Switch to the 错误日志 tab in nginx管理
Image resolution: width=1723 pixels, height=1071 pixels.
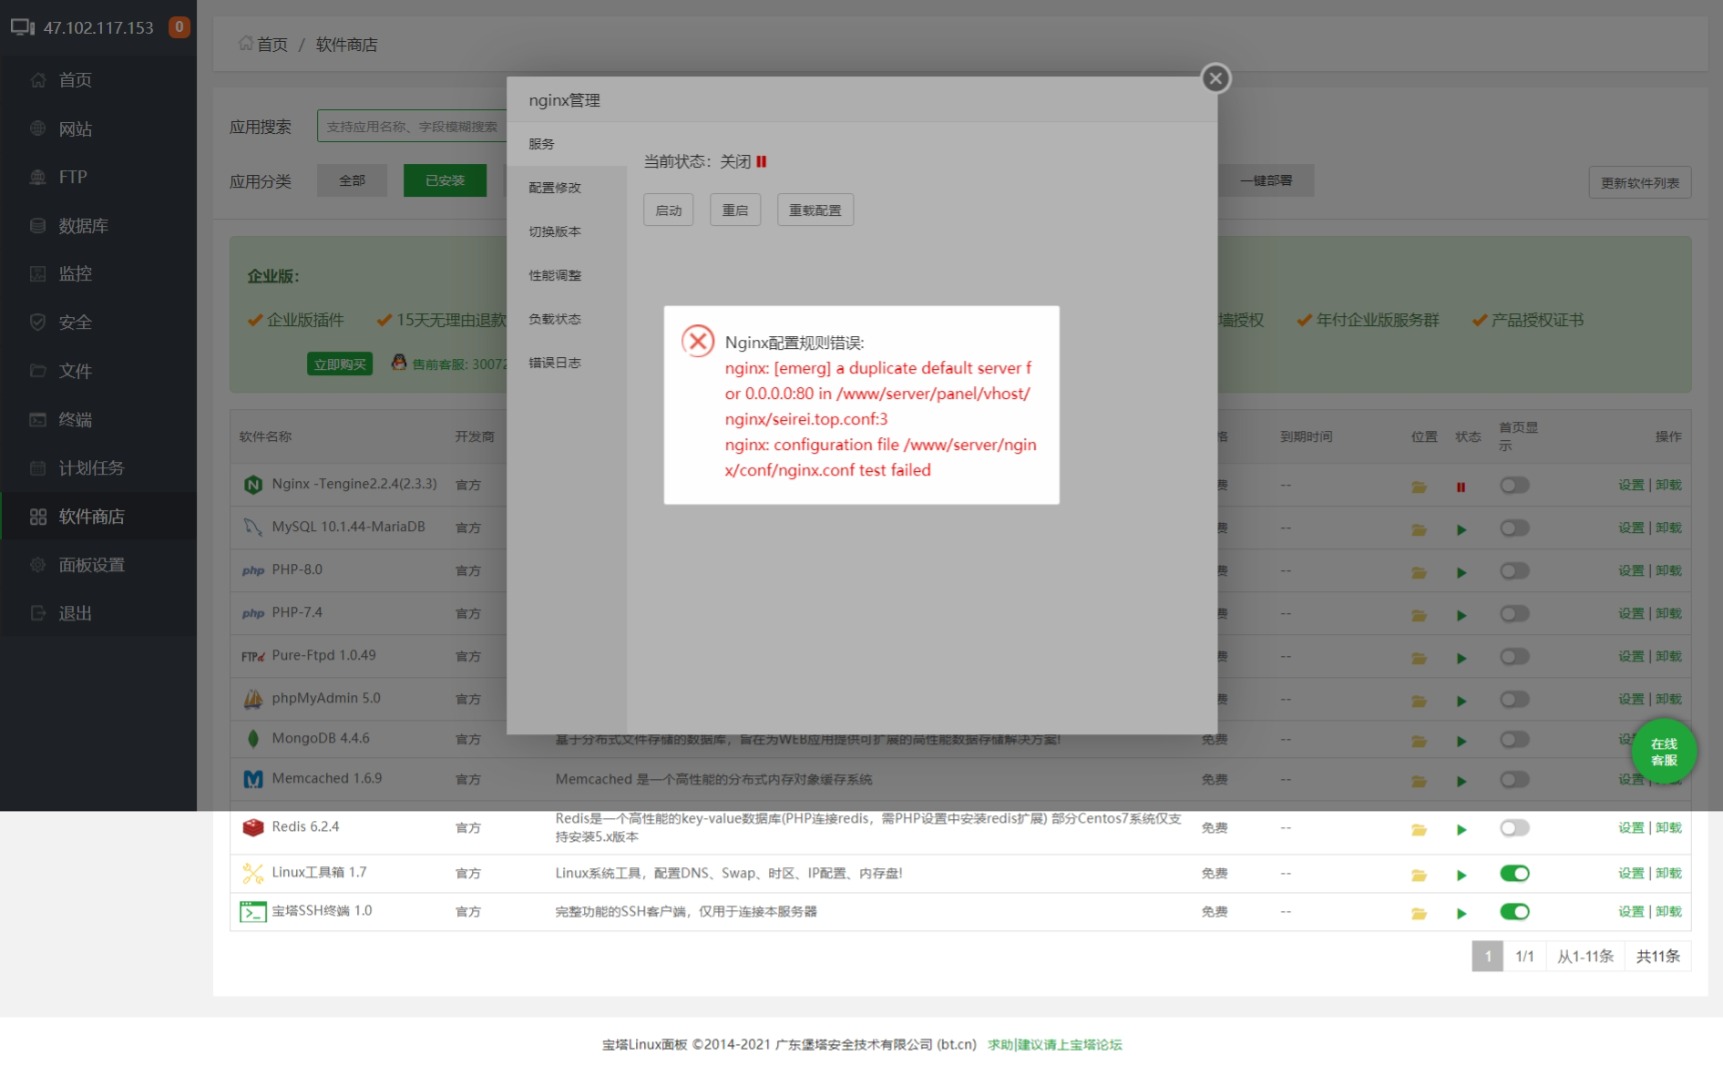[x=555, y=363]
